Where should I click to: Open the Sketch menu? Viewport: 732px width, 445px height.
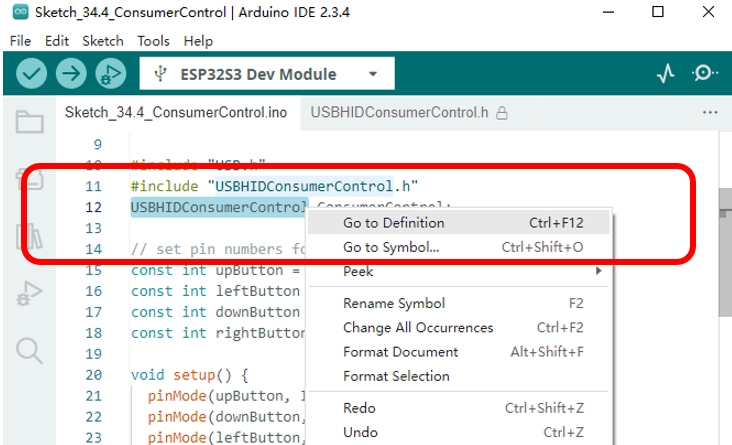[x=103, y=41]
